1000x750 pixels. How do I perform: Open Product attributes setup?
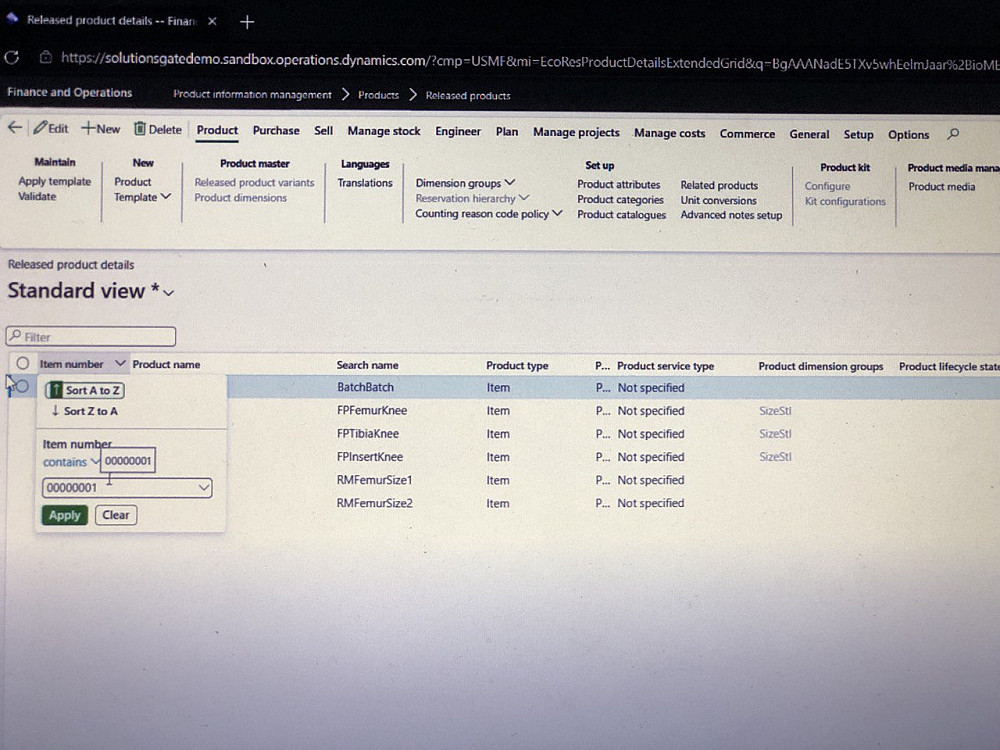619,184
